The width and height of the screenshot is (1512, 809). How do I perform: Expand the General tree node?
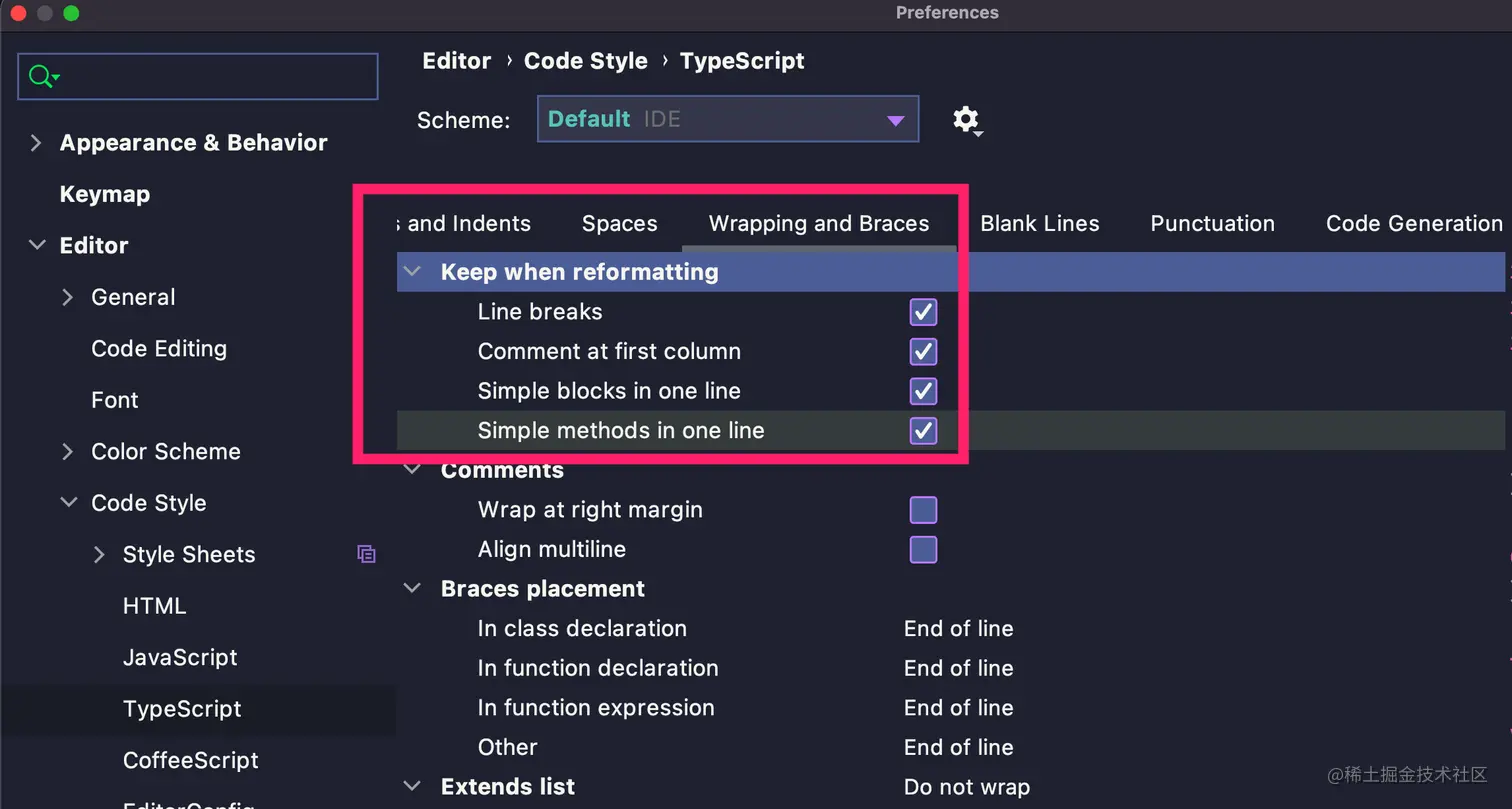pyautogui.click(x=68, y=297)
